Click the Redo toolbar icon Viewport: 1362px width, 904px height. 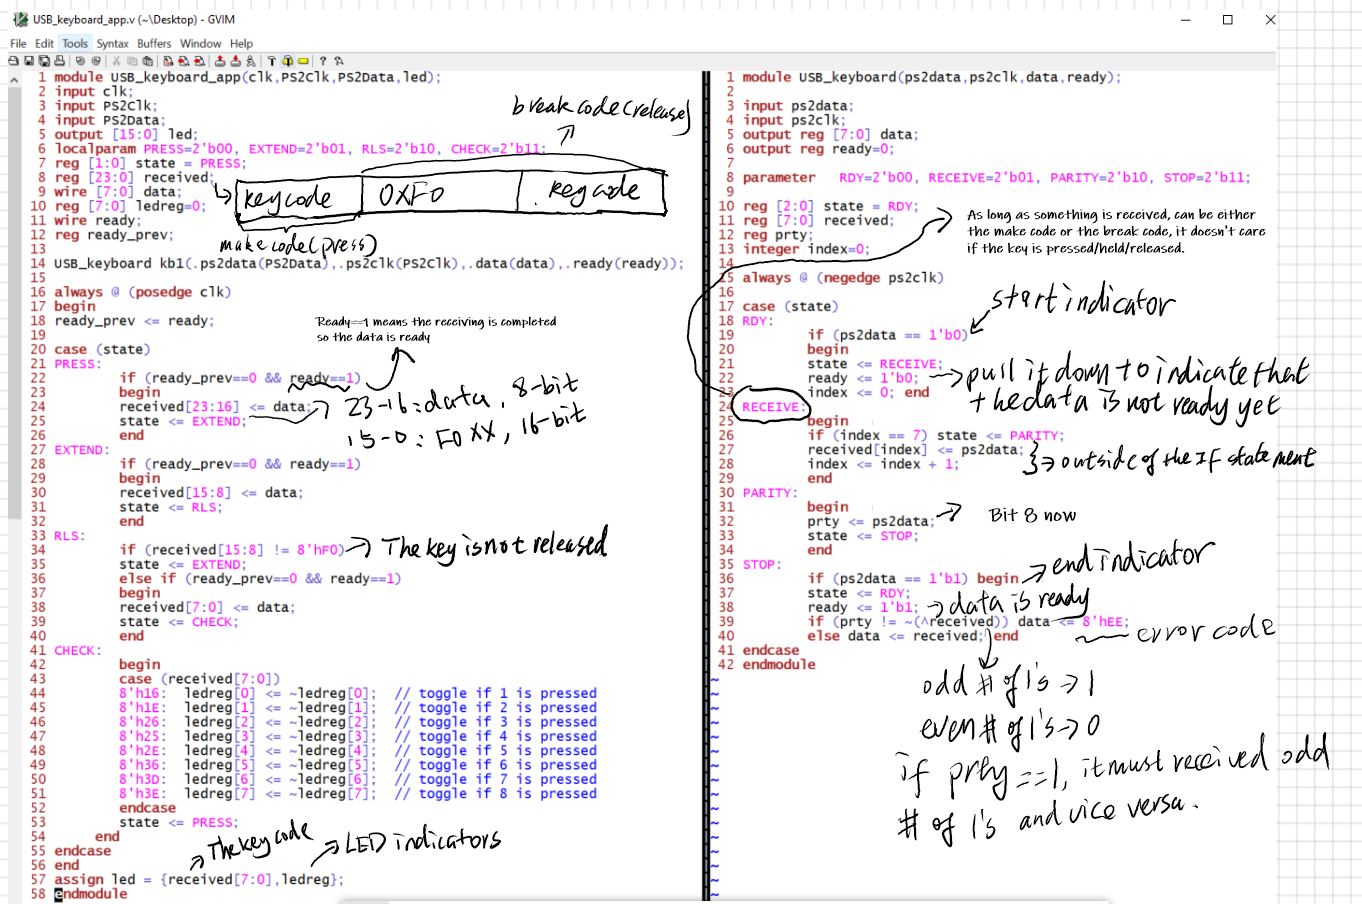[x=96, y=61]
